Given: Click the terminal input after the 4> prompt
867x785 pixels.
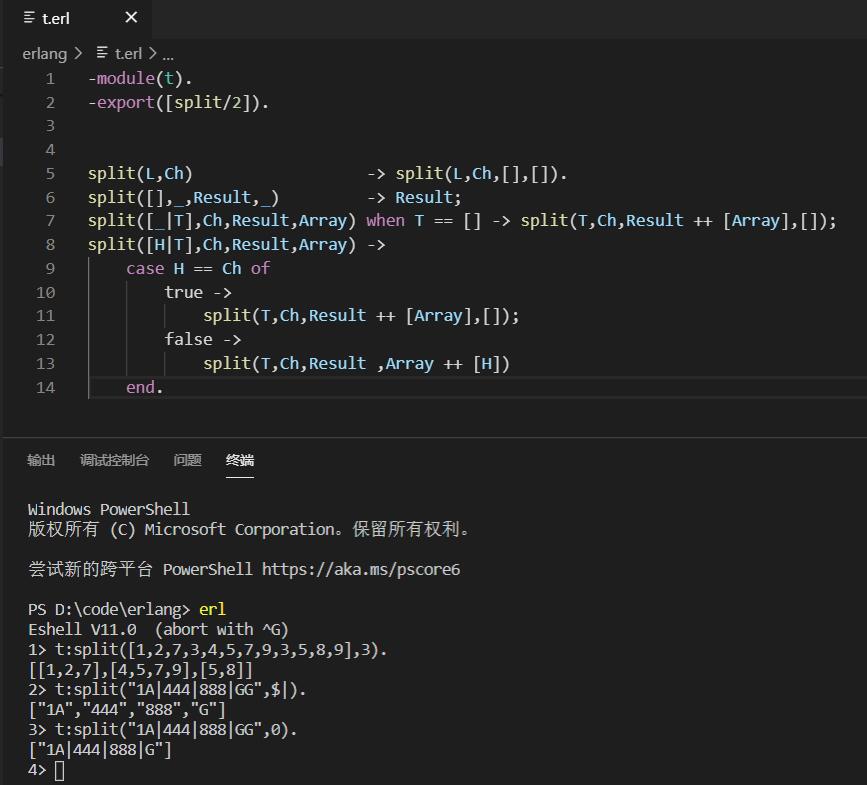Looking at the screenshot, I should click(x=58, y=770).
